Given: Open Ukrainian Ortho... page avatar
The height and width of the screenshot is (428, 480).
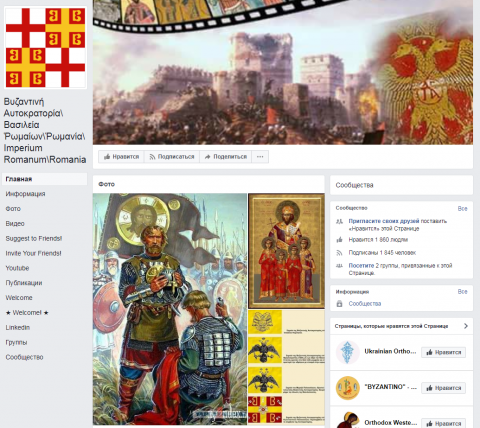Looking at the screenshot, I should (x=347, y=352).
